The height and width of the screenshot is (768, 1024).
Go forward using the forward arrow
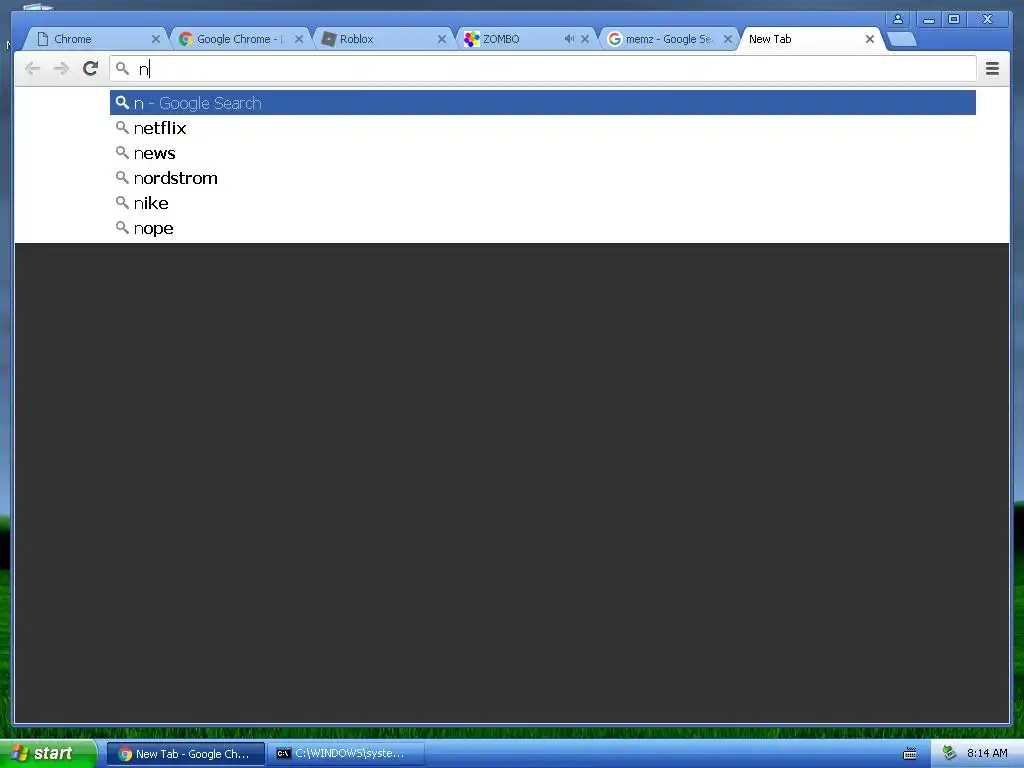(x=61, y=68)
